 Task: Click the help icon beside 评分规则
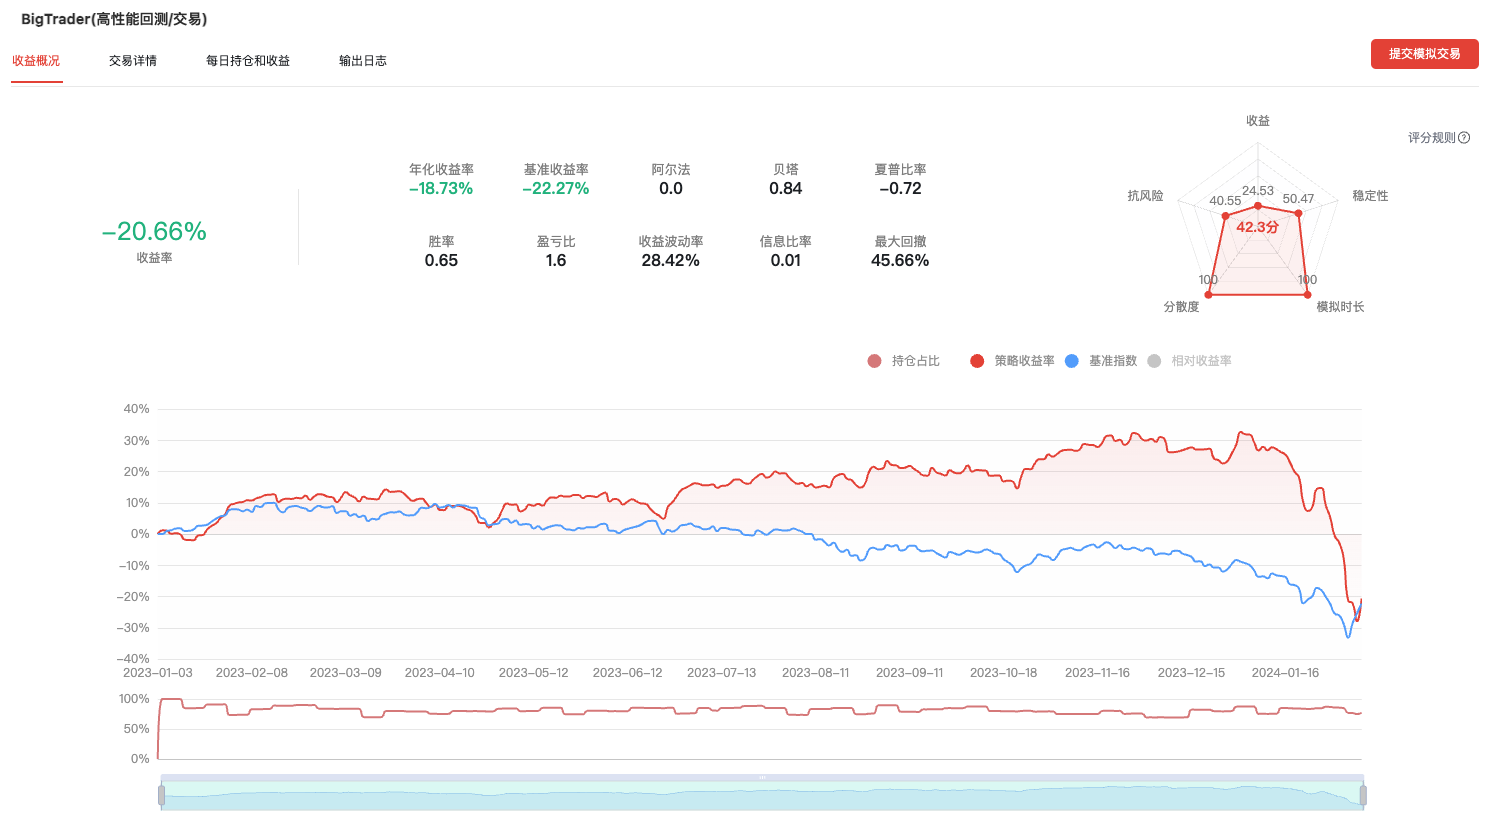pos(1464,138)
